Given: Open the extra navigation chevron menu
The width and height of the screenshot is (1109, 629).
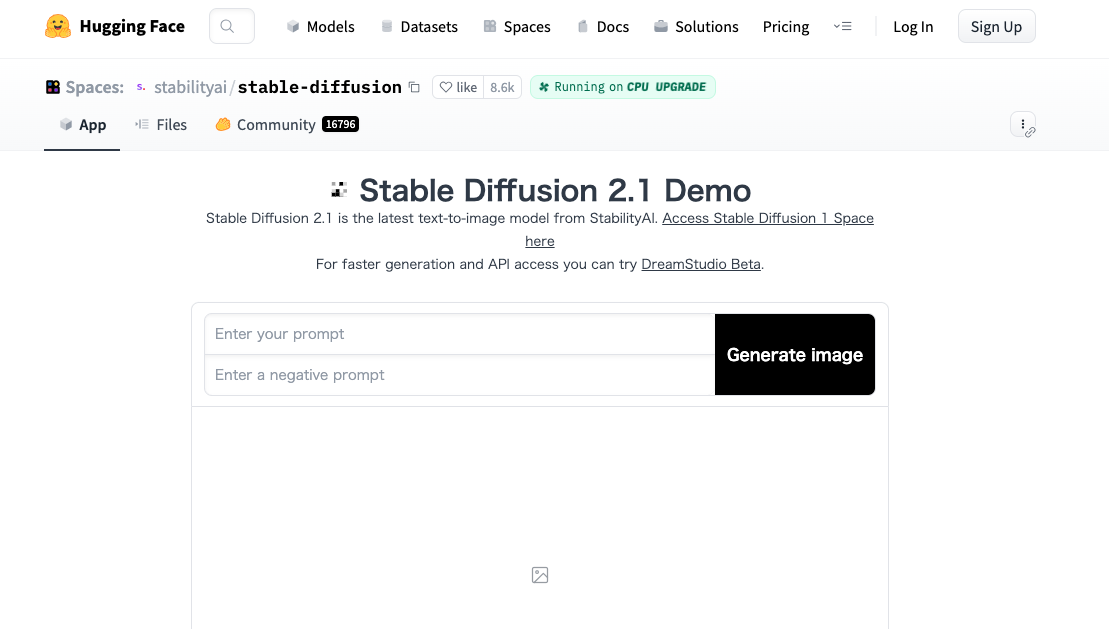Looking at the screenshot, I should coord(843,27).
